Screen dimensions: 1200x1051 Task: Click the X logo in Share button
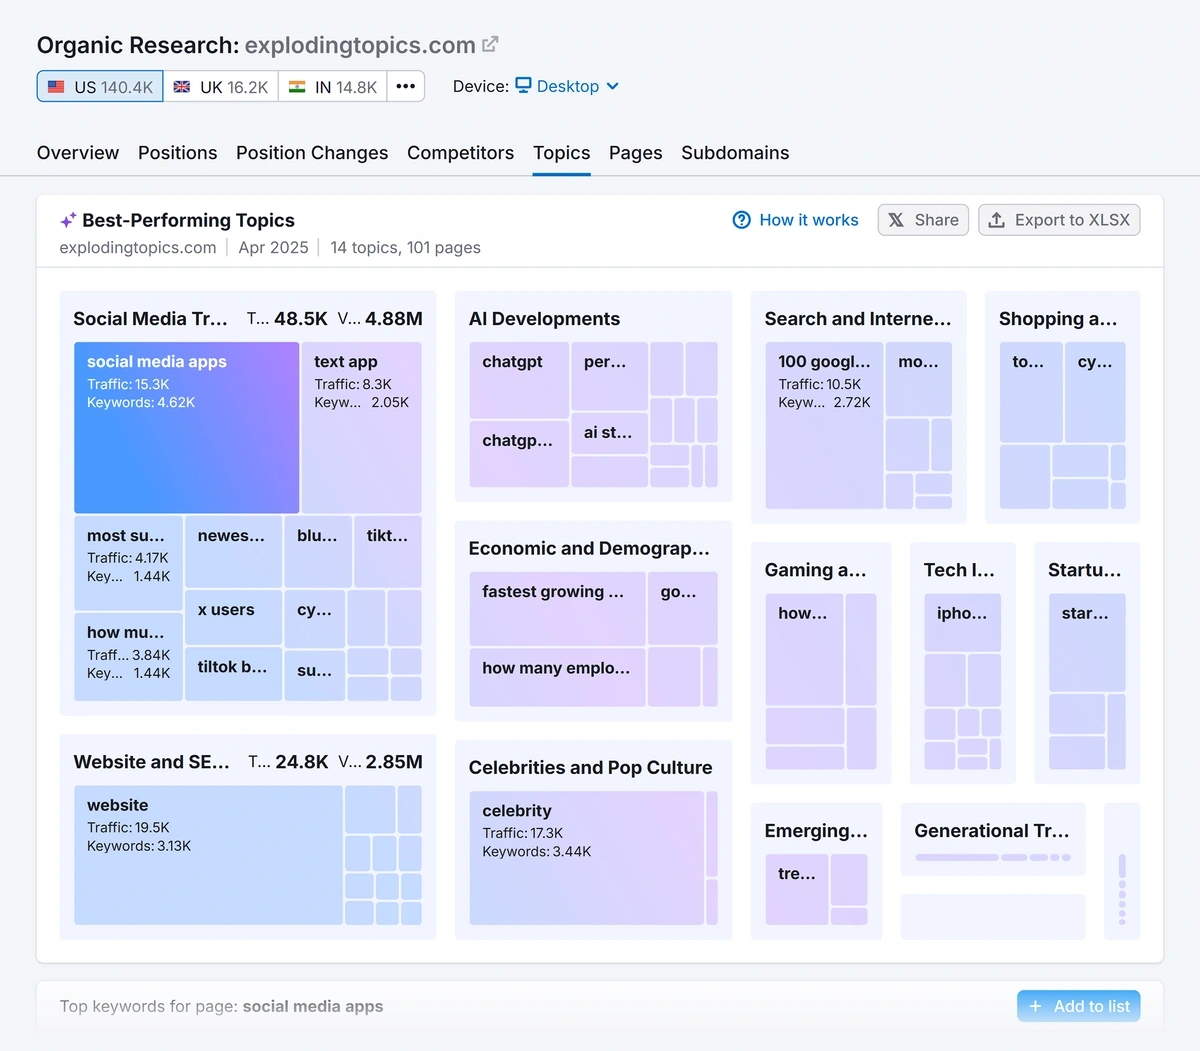pos(896,220)
